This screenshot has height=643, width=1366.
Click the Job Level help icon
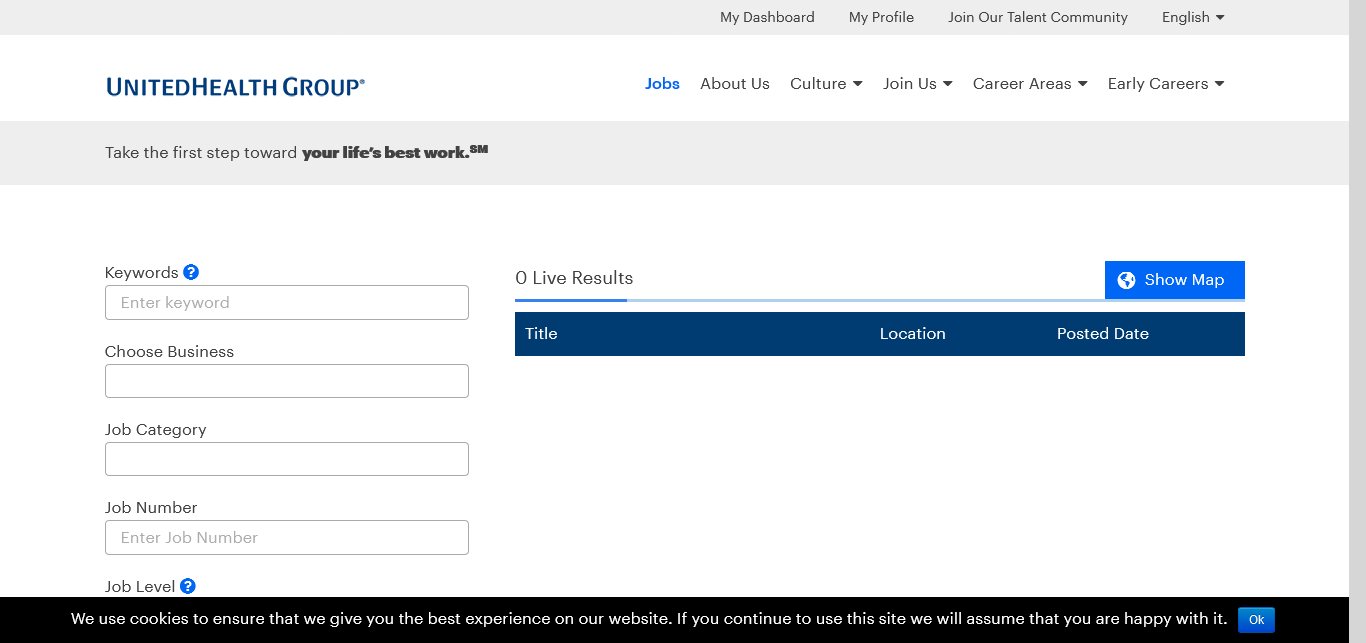[188, 586]
